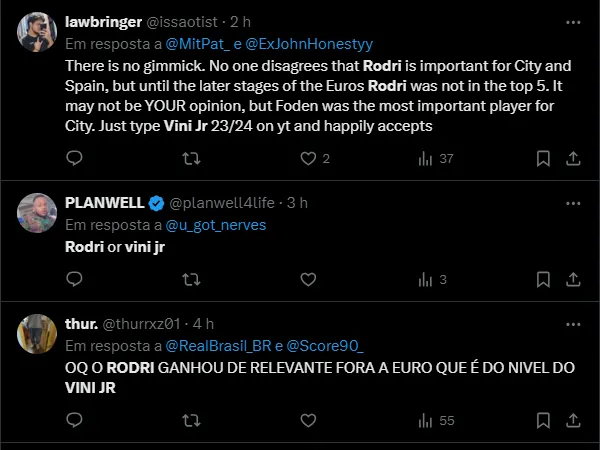Screen dimensions: 600x450
Task: Open lawbringer's profile picture
Action: 37,32
